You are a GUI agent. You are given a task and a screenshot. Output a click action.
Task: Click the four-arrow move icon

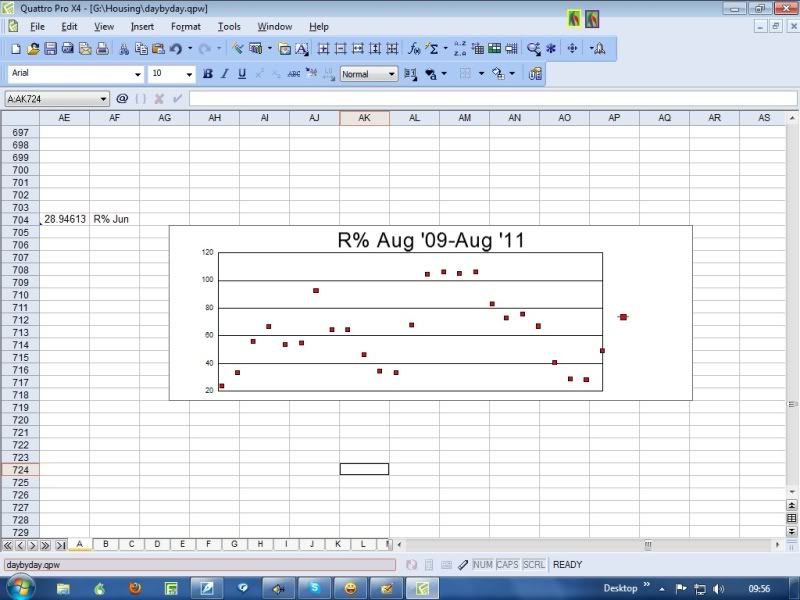[572, 48]
